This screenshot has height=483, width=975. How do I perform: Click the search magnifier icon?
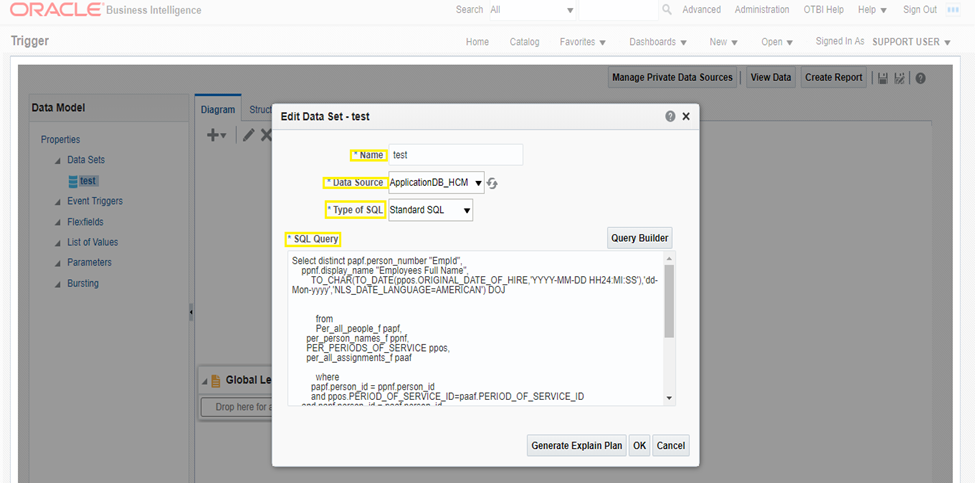(x=667, y=10)
